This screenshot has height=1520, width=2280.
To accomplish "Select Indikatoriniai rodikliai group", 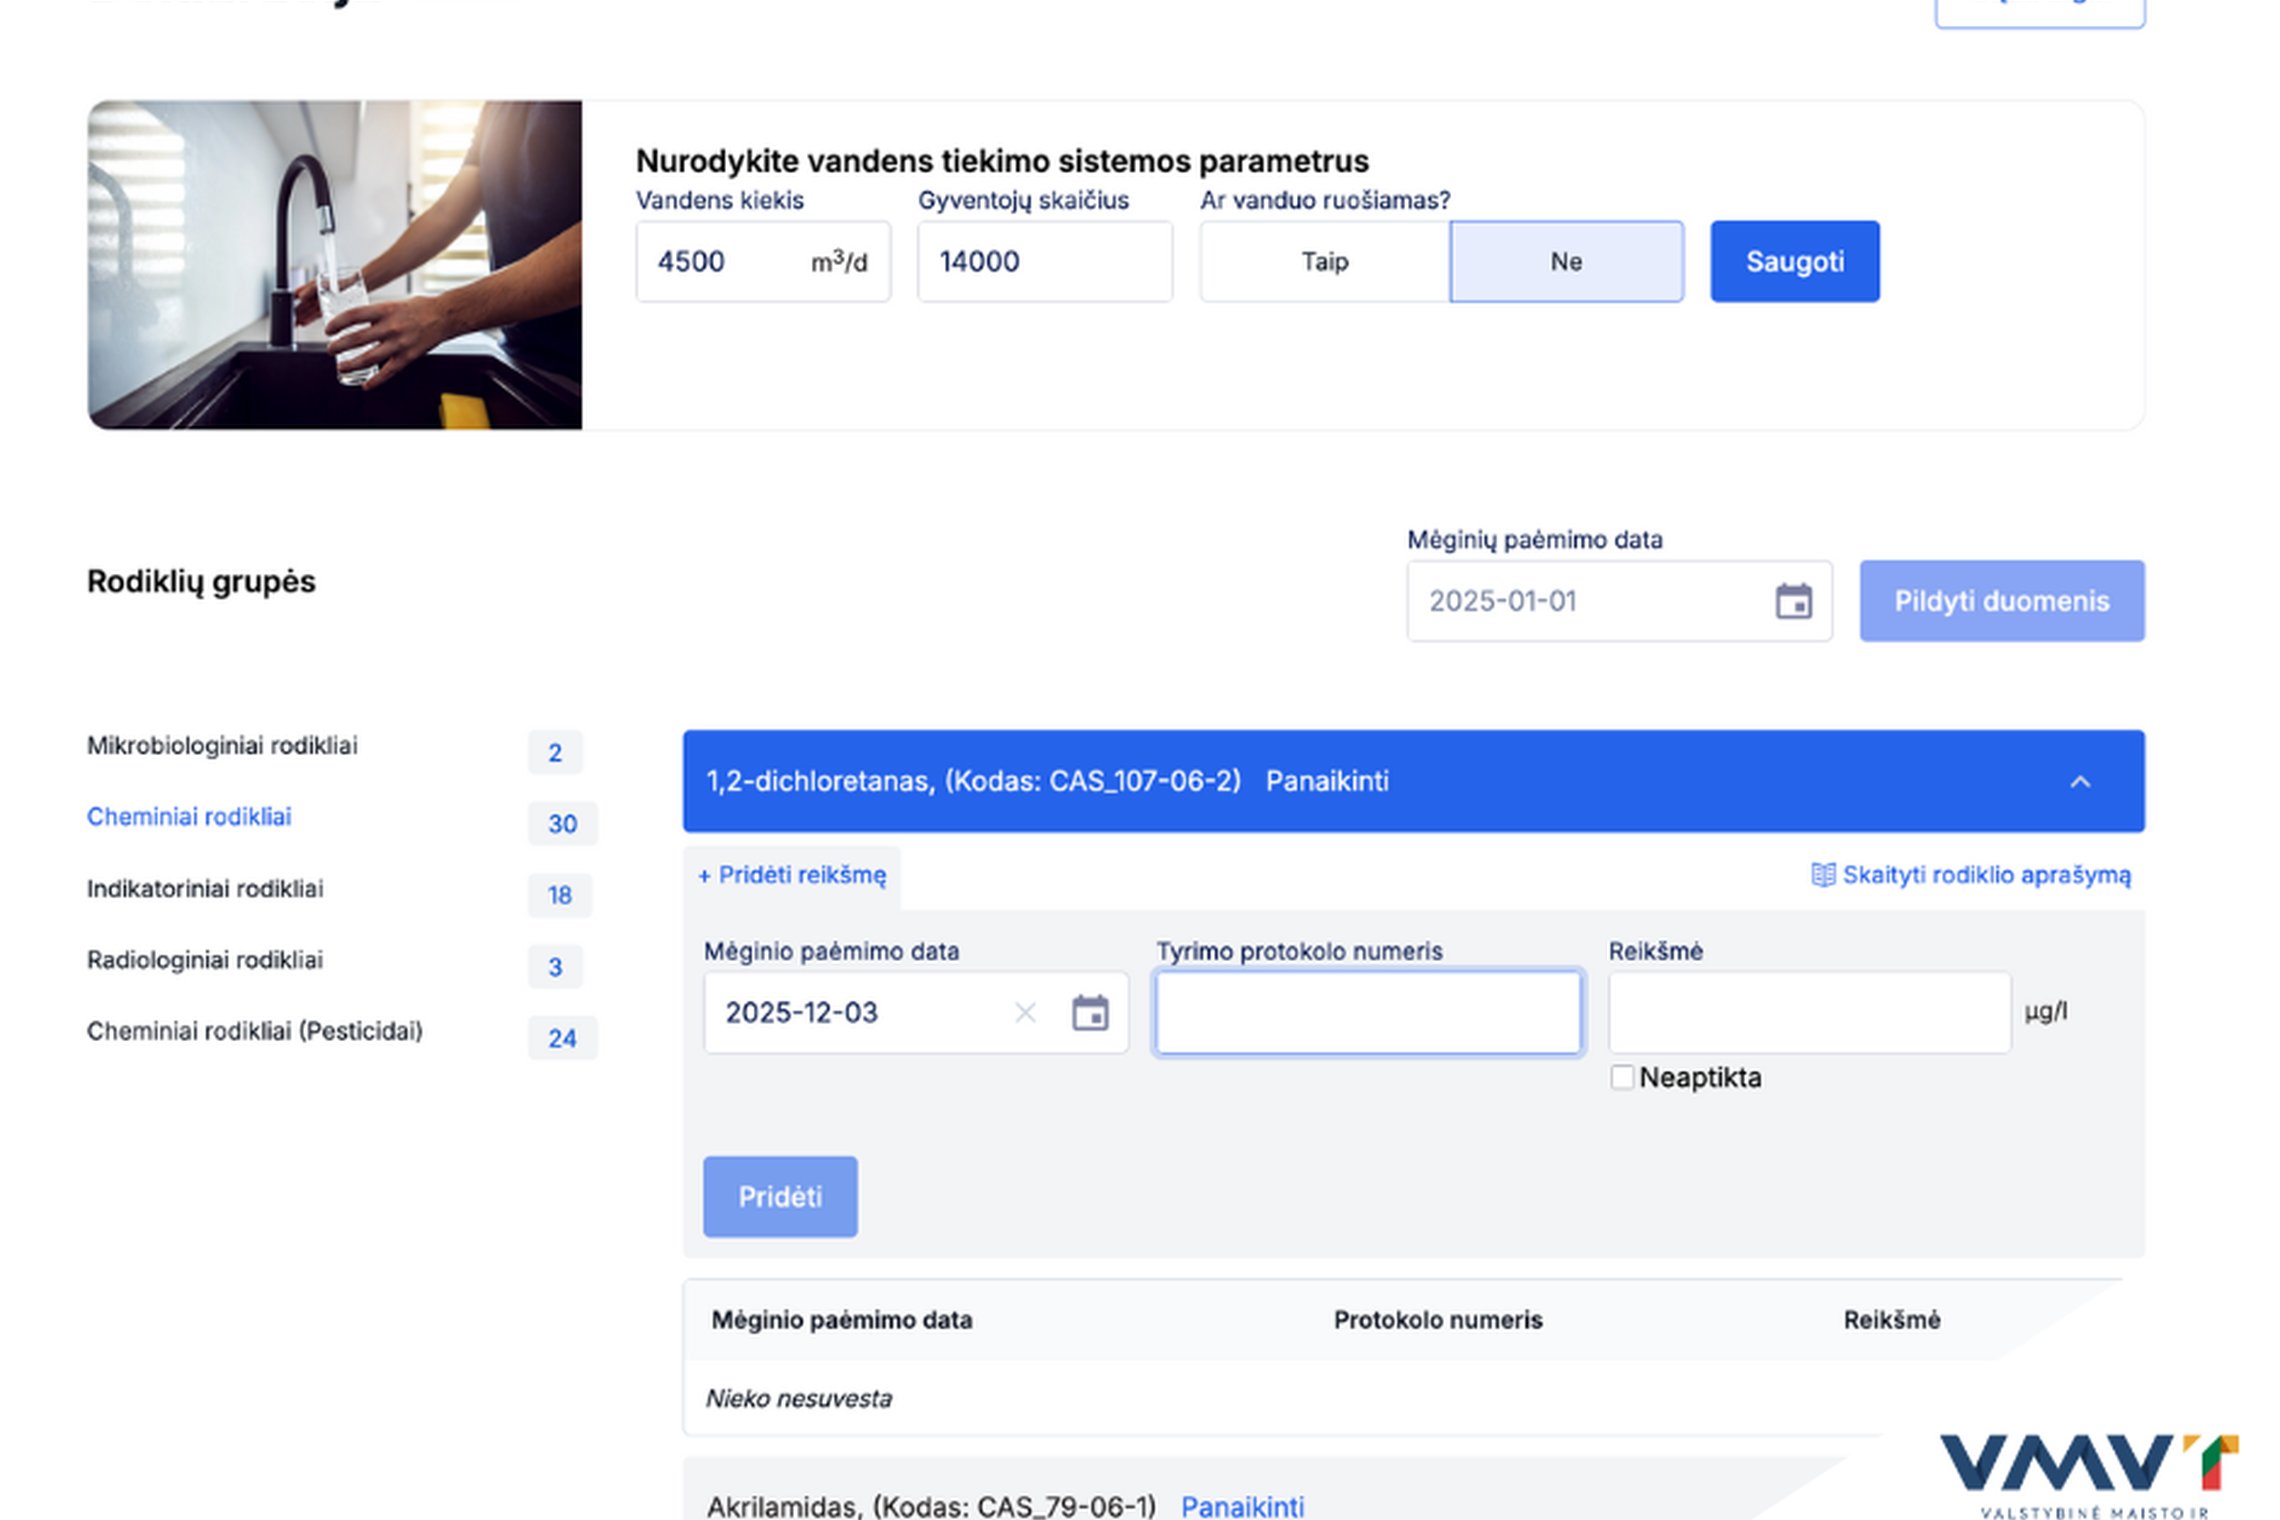I will tap(205, 888).
